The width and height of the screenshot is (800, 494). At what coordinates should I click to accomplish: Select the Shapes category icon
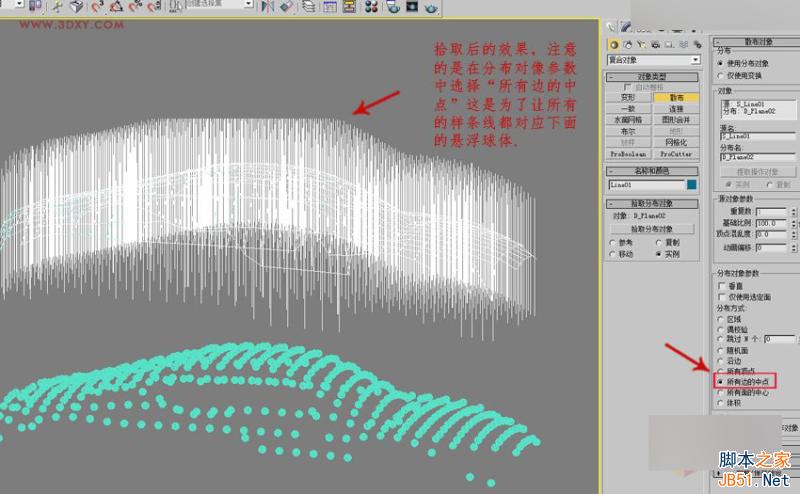[628, 45]
